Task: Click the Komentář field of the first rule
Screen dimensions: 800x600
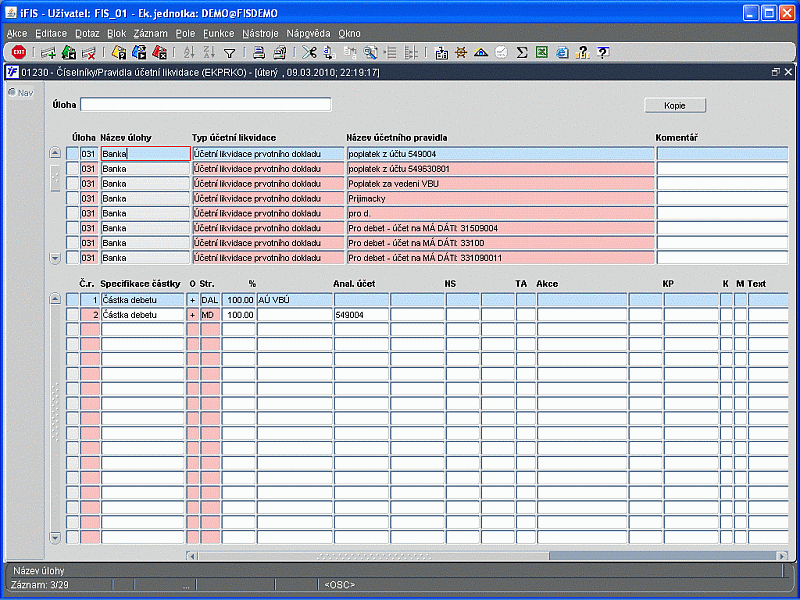Action: pyautogui.click(x=722, y=154)
